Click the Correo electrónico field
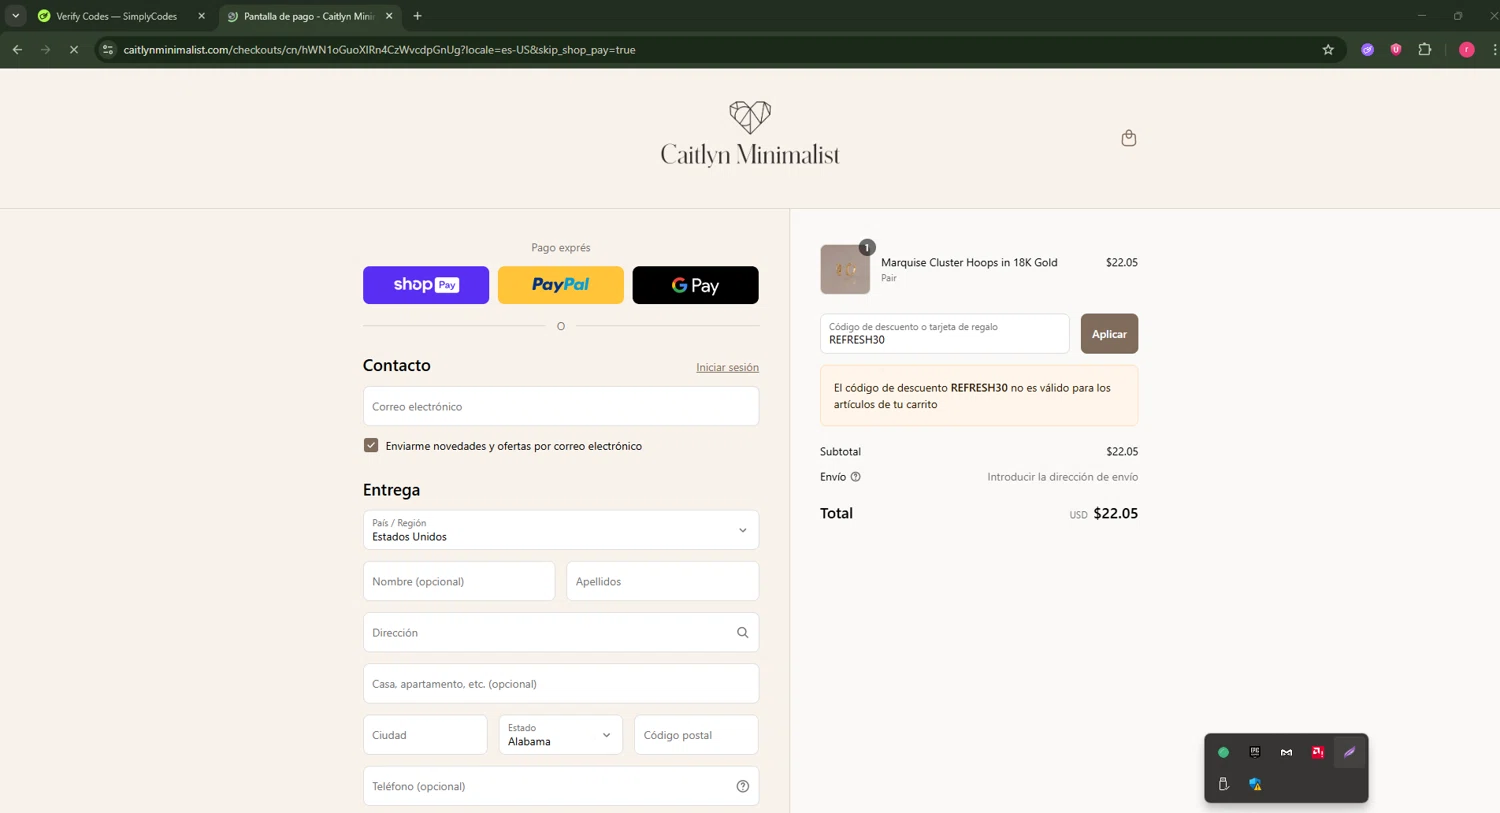1500x813 pixels. pyautogui.click(x=560, y=406)
